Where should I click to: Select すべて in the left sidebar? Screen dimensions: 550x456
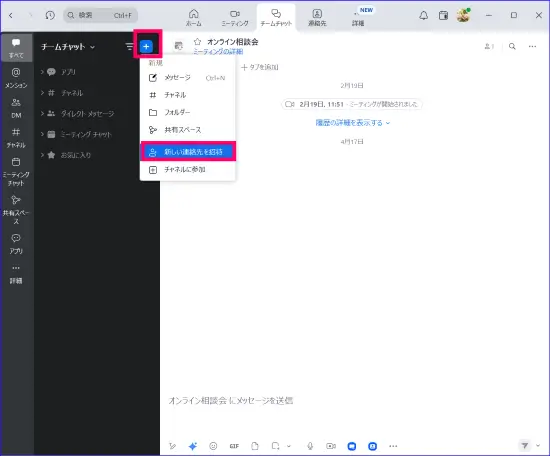tap(16, 48)
